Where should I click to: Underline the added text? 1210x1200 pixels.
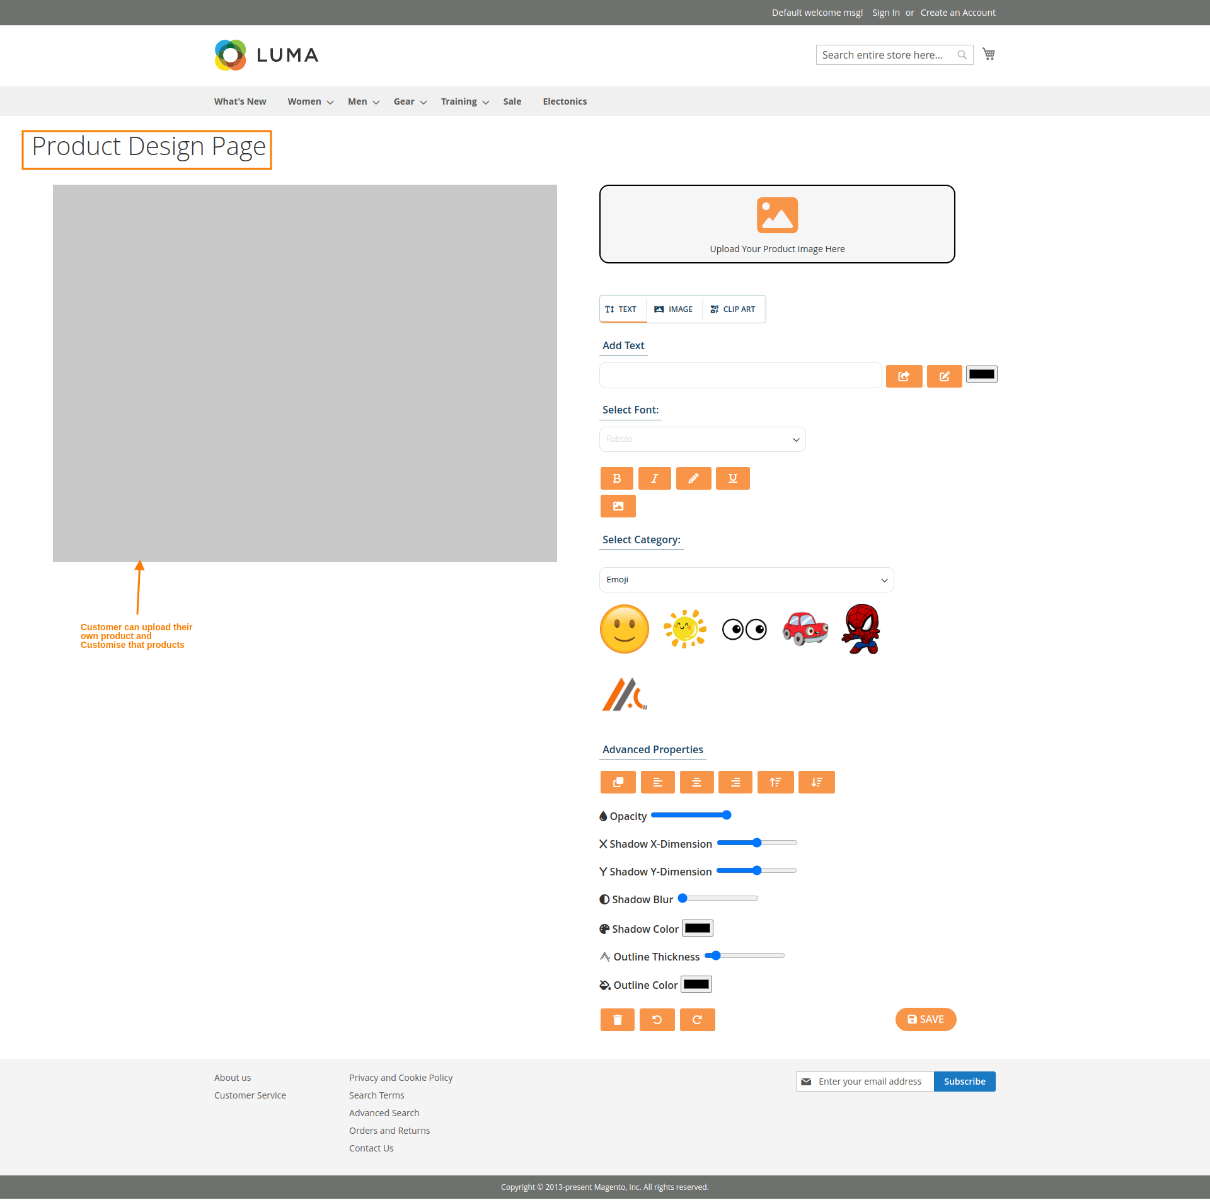(732, 478)
